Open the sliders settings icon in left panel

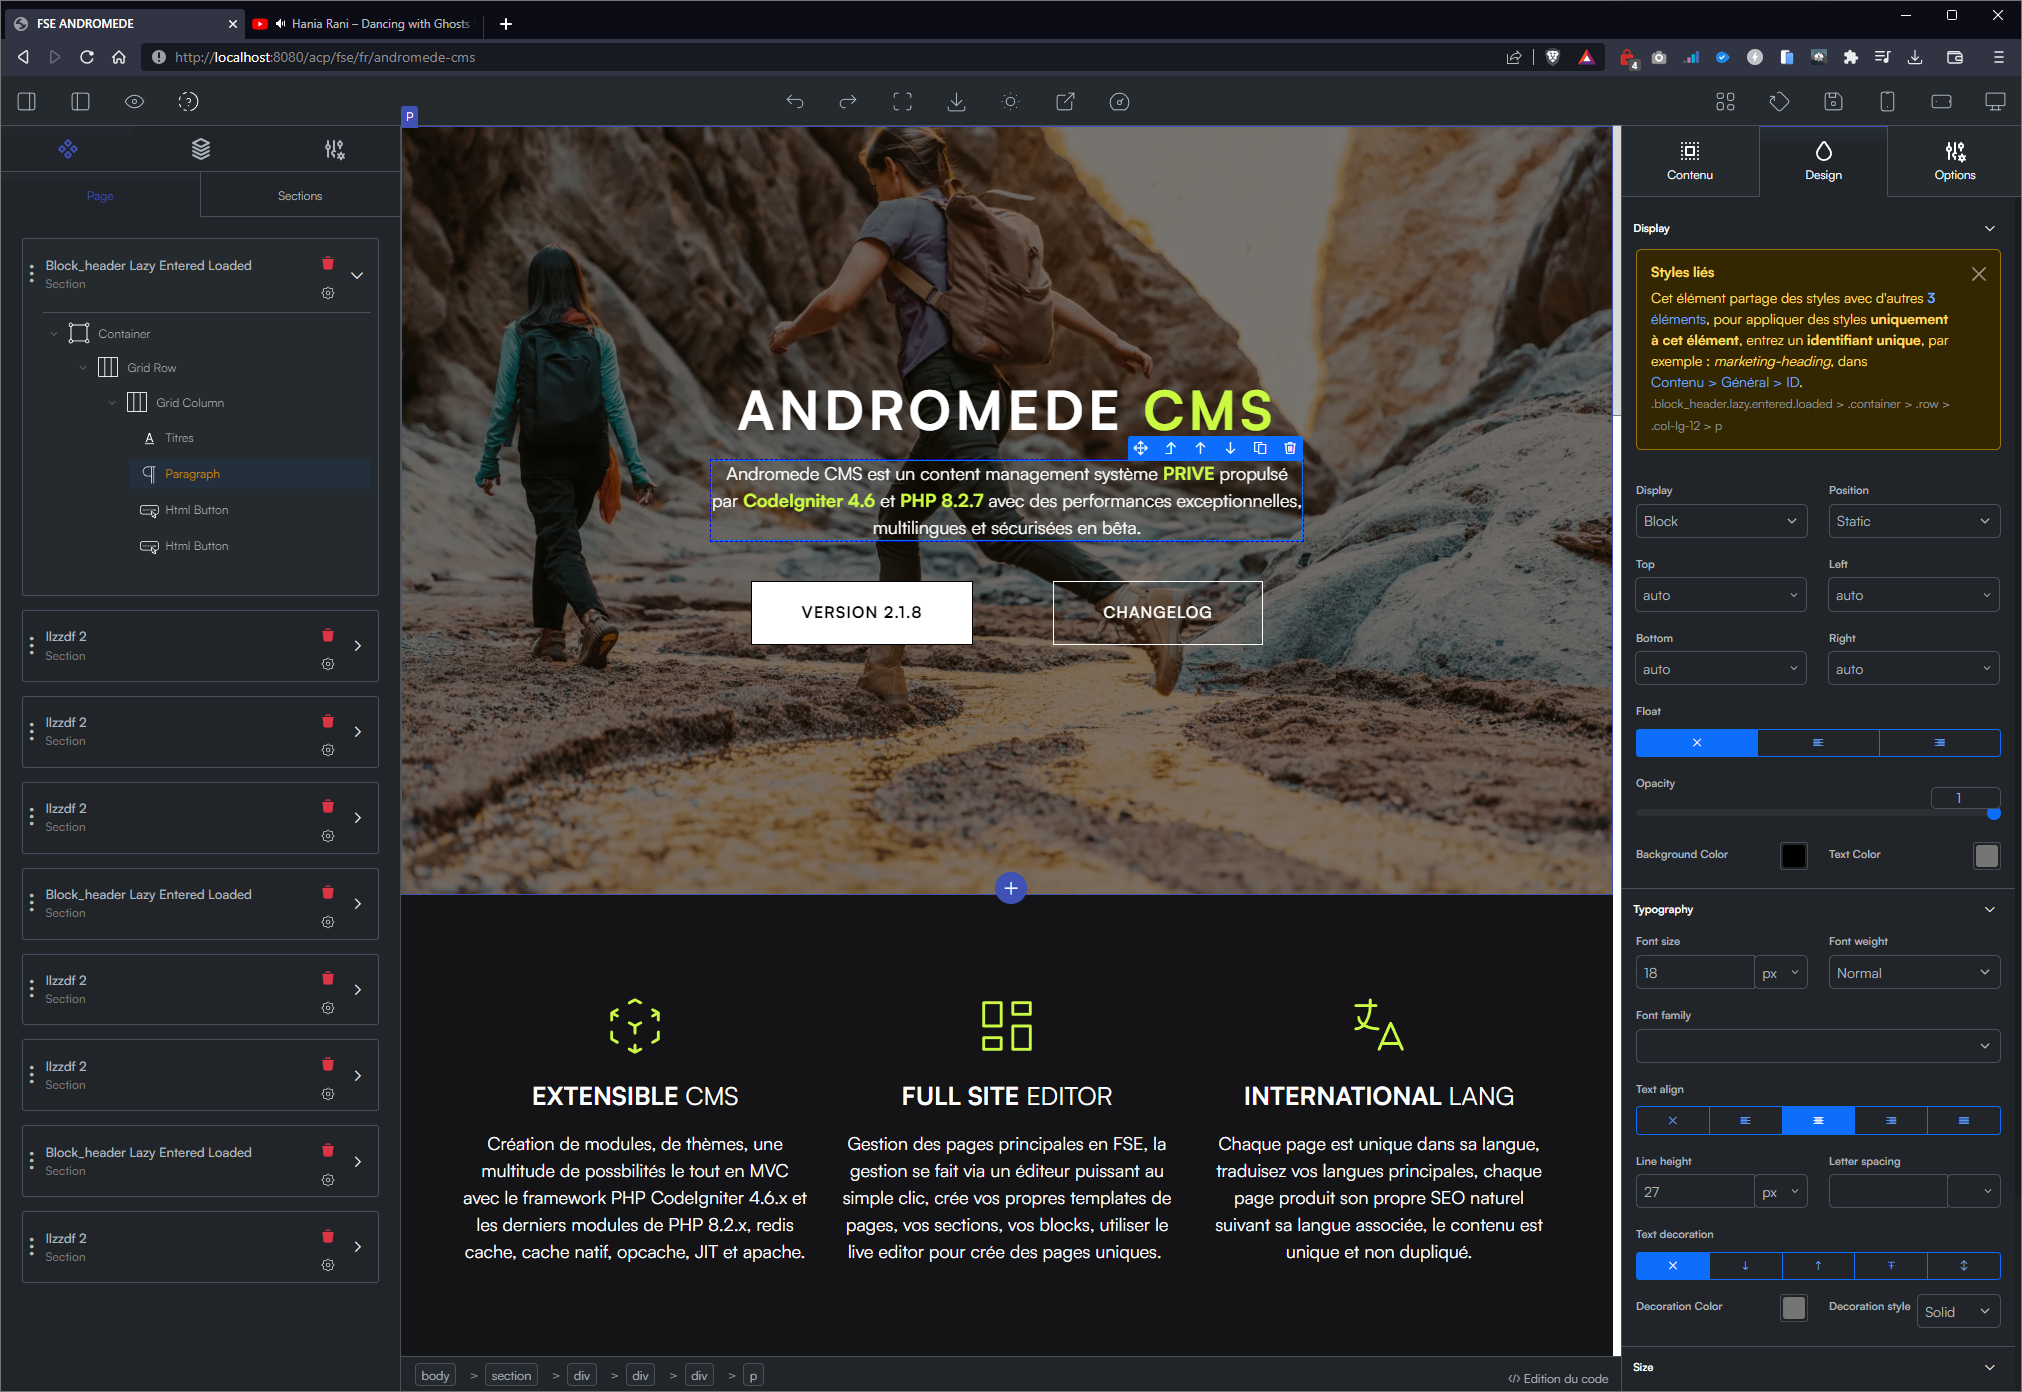[x=334, y=149]
